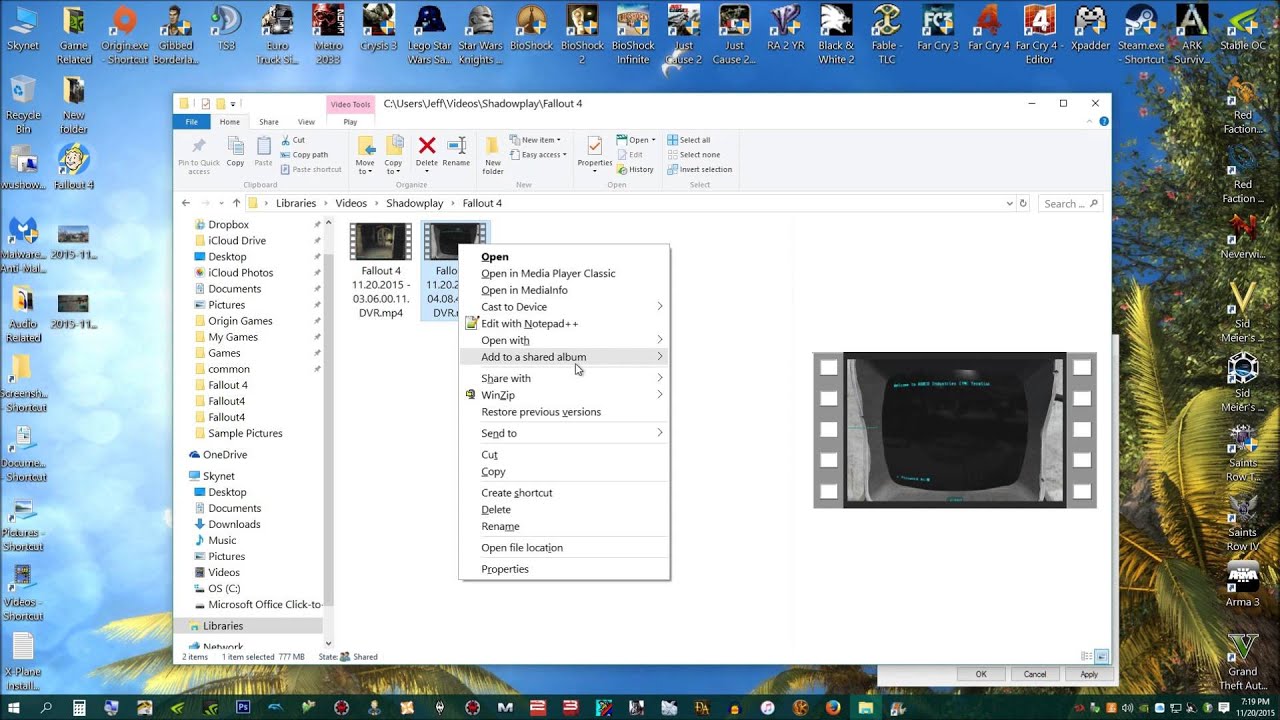Expand recent locations dropdown near Back arrow
1280x720 pixels.
tap(222, 203)
